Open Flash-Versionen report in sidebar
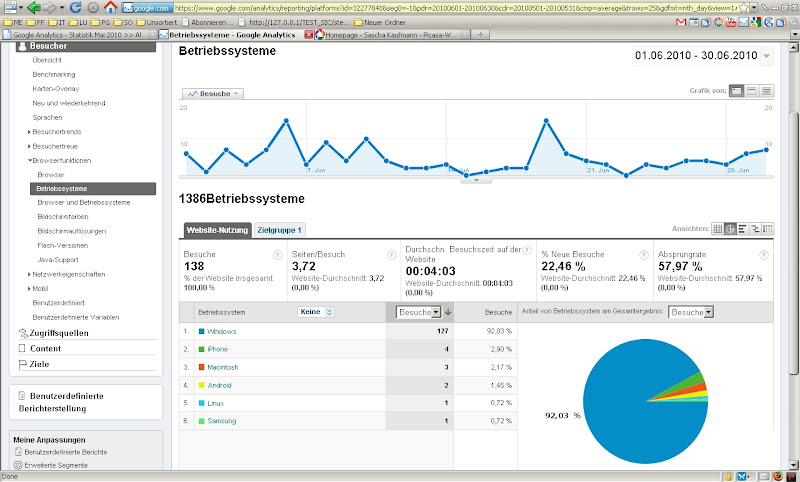This screenshot has height=482, width=800. (62, 245)
